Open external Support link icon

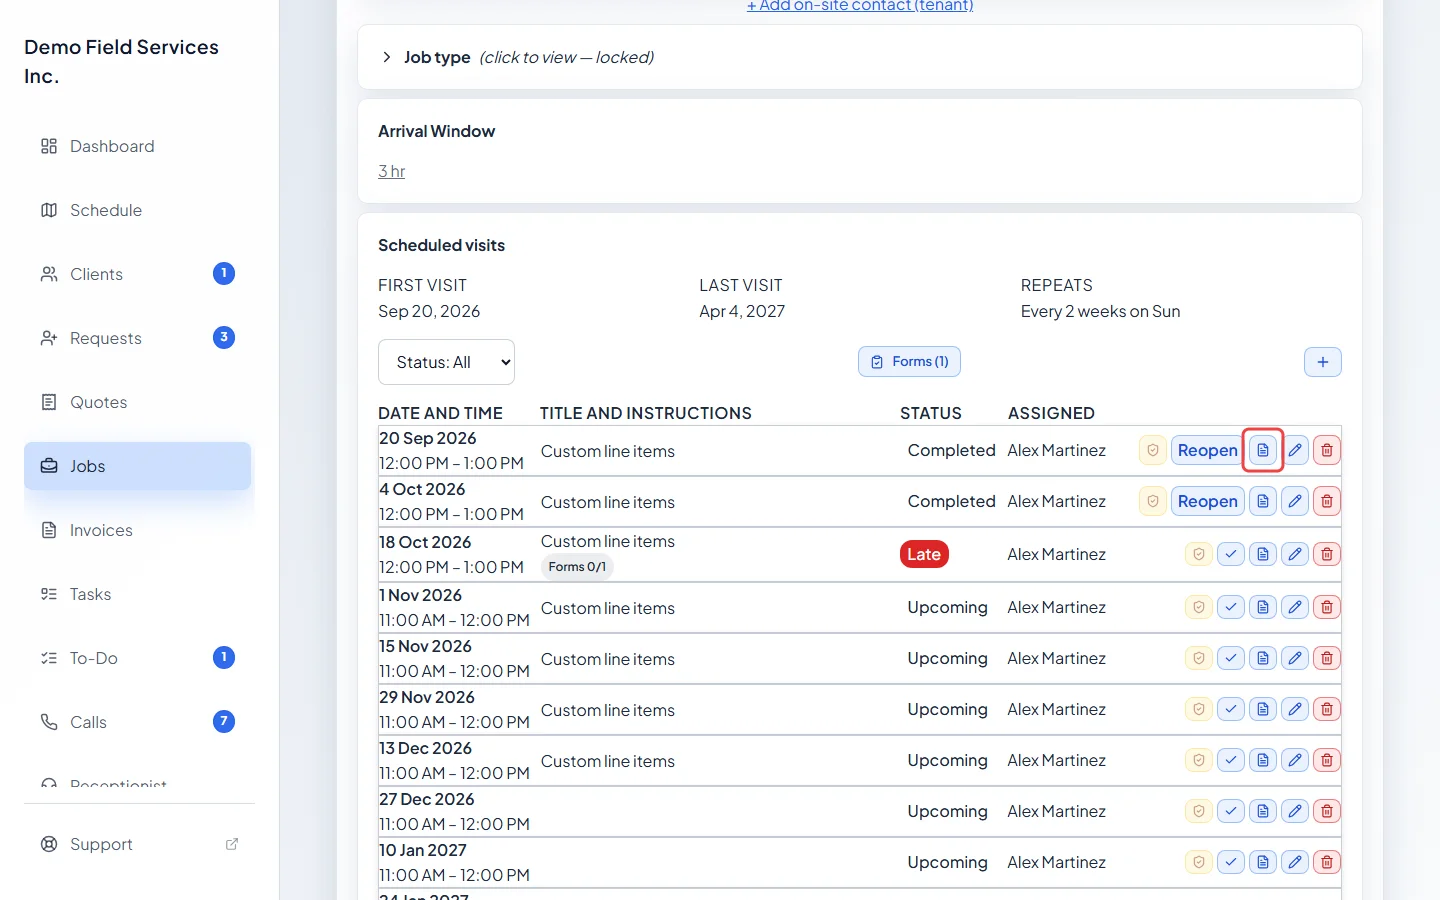(232, 844)
